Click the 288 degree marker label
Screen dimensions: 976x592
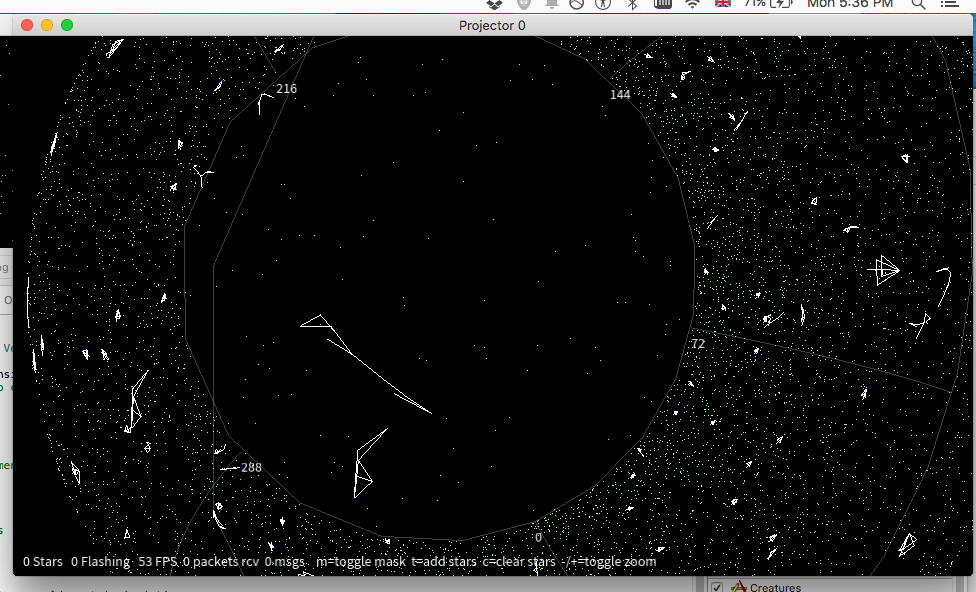[251, 468]
